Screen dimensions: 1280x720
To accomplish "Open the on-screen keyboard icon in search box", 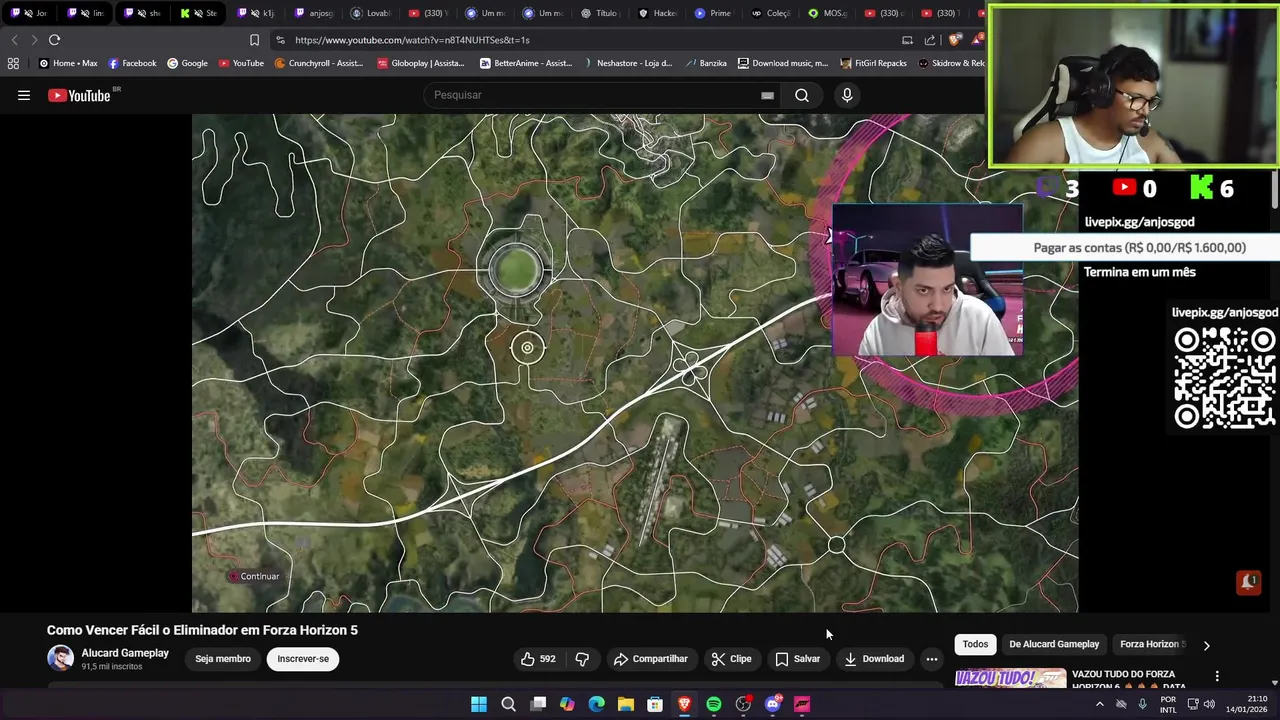I will pyautogui.click(x=767, y=95).
